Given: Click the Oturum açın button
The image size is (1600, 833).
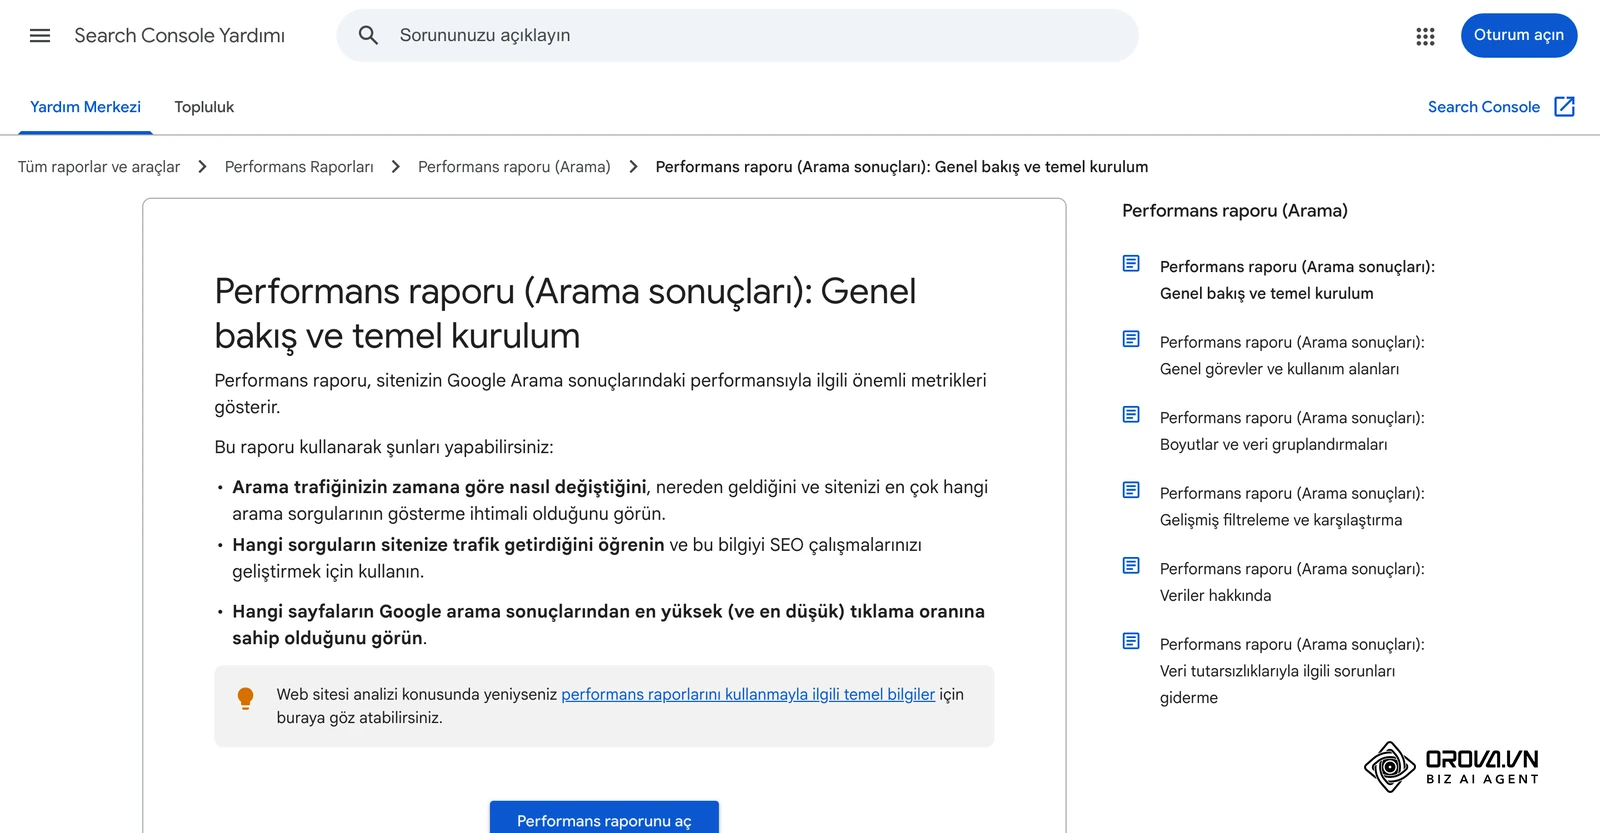Looking at the screenshot, I should (x=1519, y=35).
